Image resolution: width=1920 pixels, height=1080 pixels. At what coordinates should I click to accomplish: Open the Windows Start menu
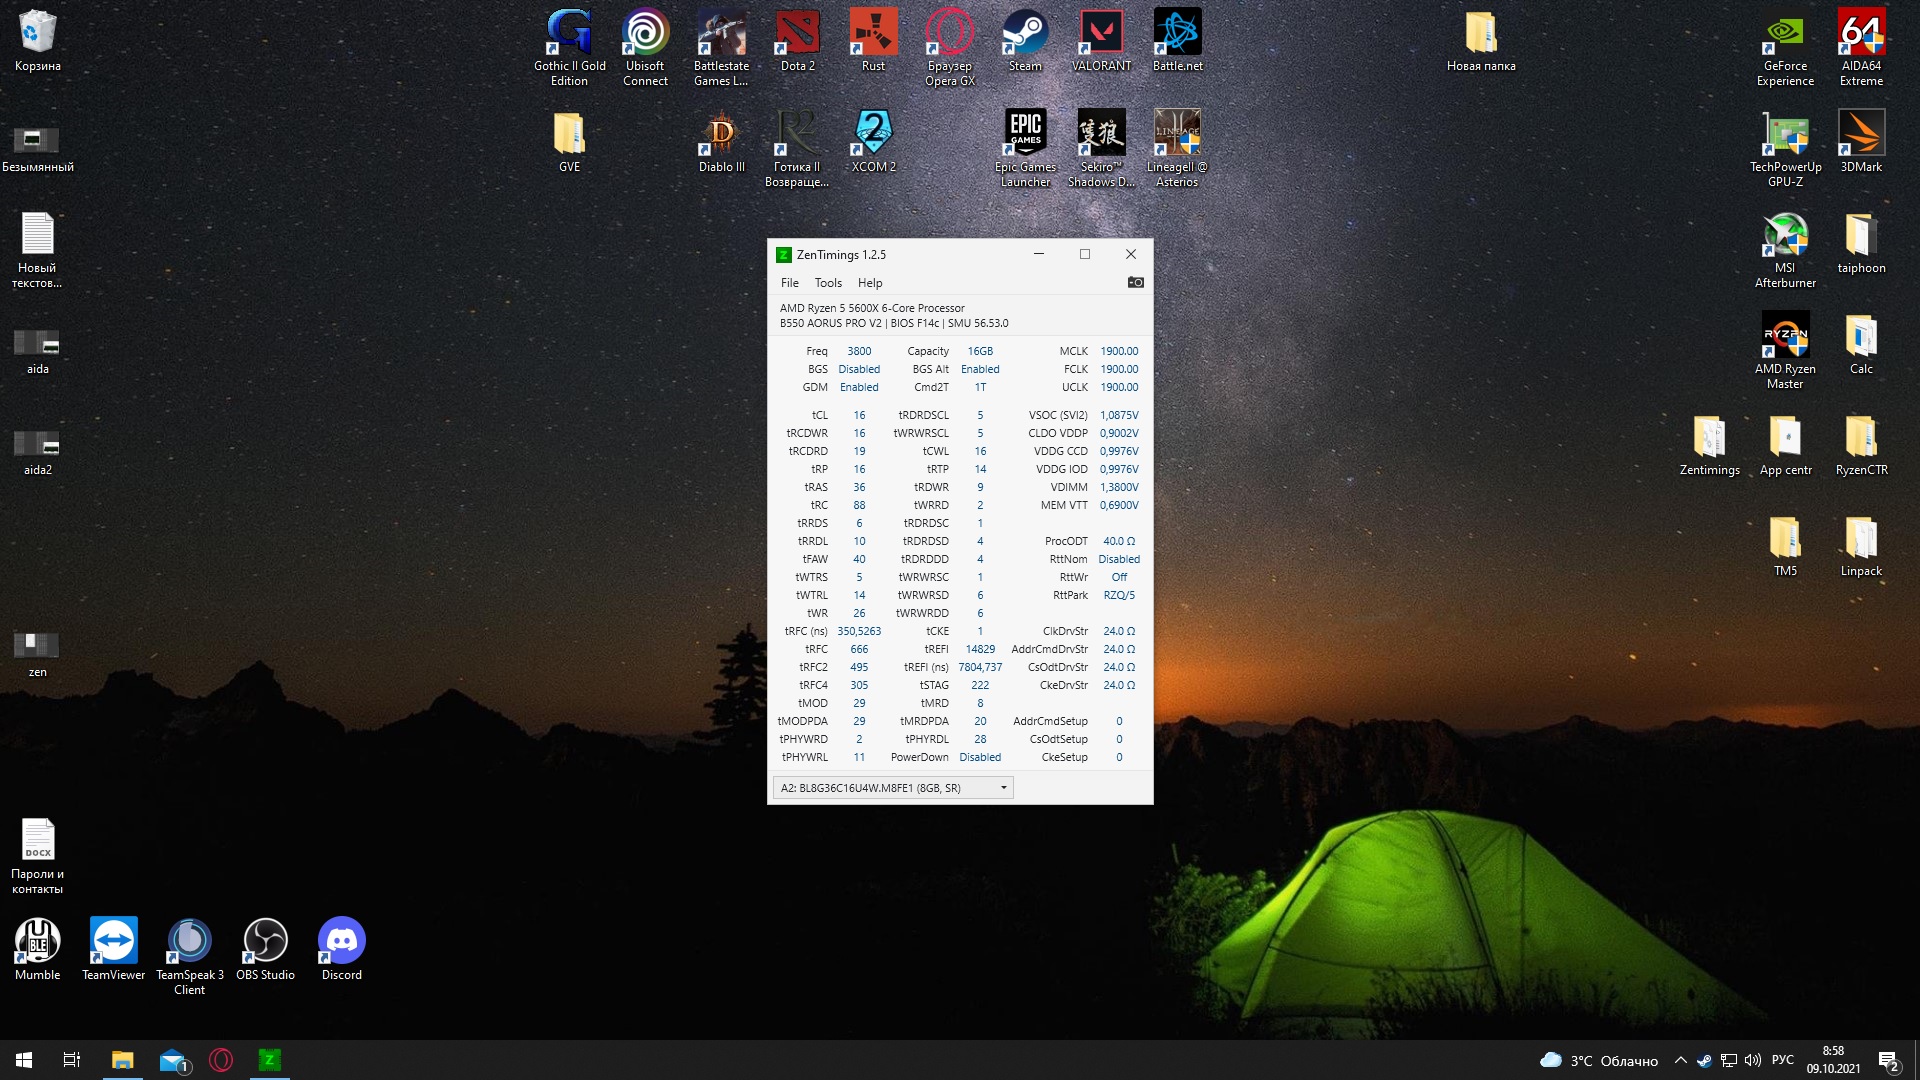[24, 1060]
